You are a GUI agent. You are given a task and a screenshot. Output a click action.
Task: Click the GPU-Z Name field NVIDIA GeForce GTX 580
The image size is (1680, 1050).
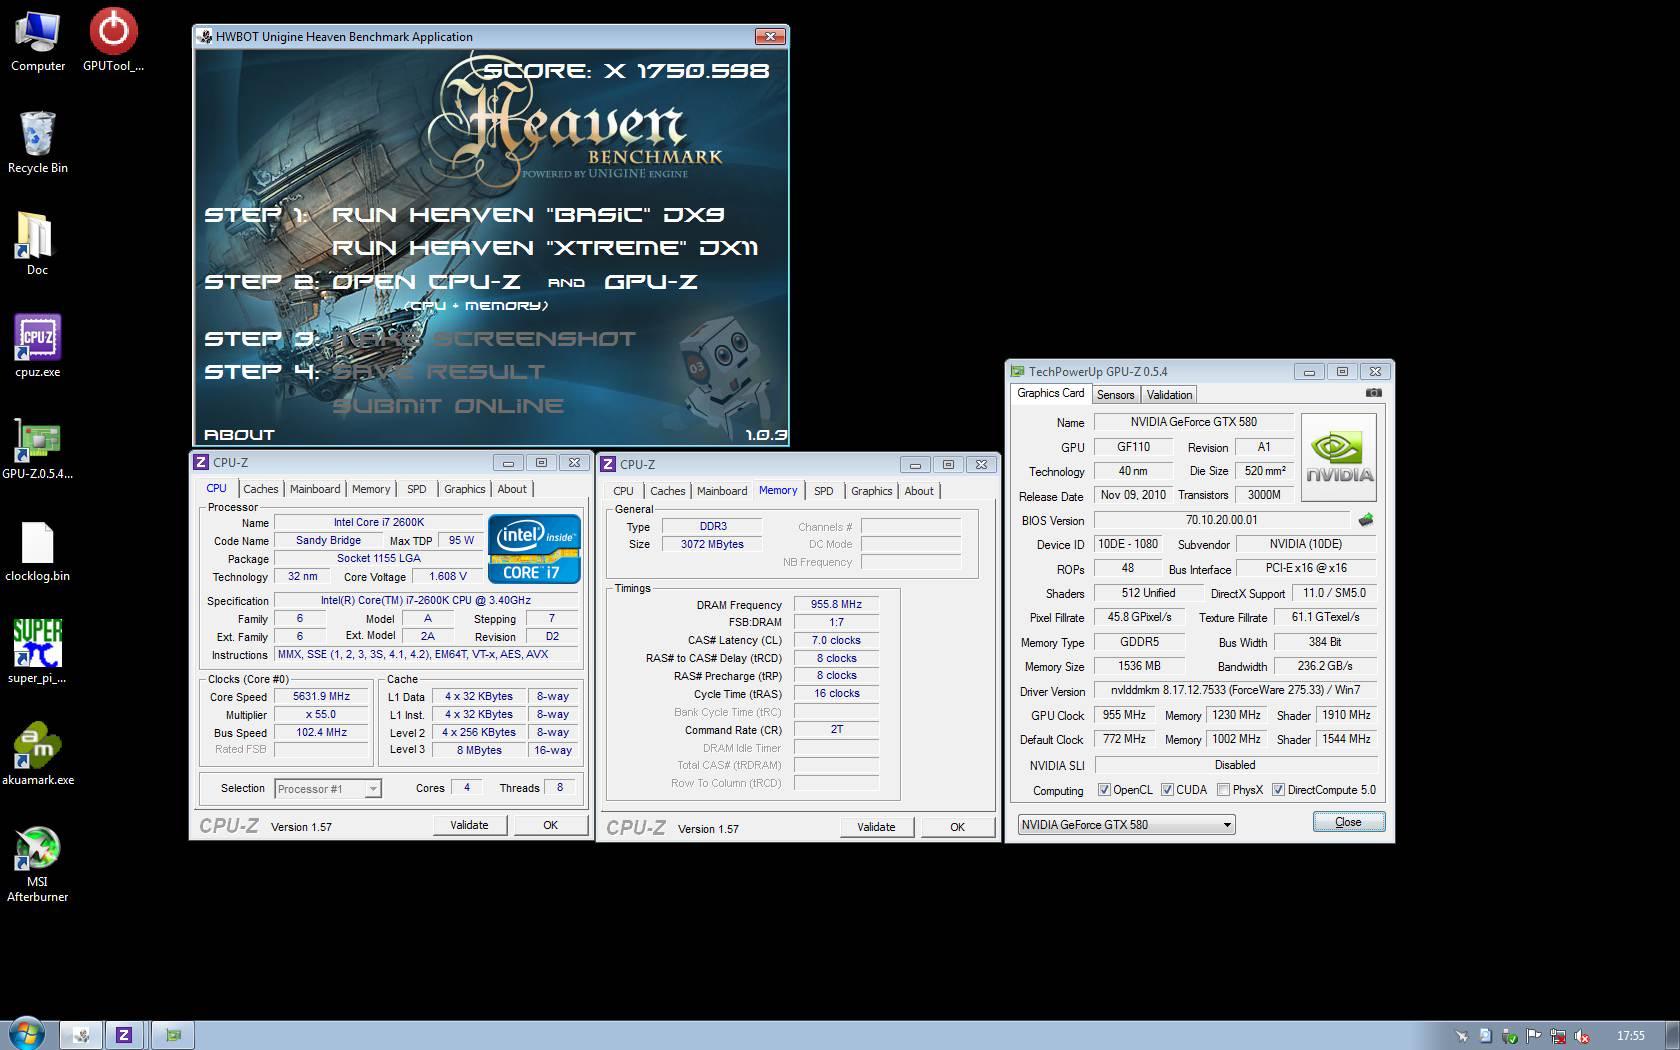(1193, 422)
